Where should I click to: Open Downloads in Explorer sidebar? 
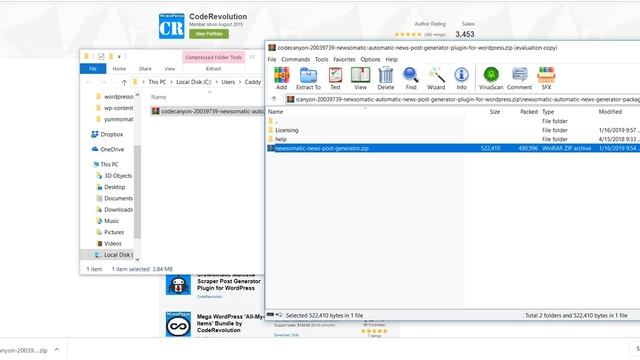114,209
